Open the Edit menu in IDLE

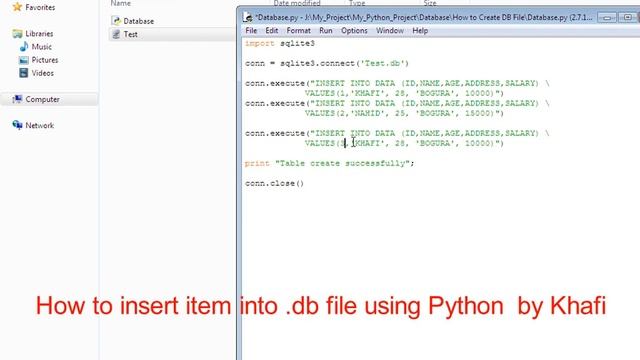pyautogui.click(x=271, y=31)
